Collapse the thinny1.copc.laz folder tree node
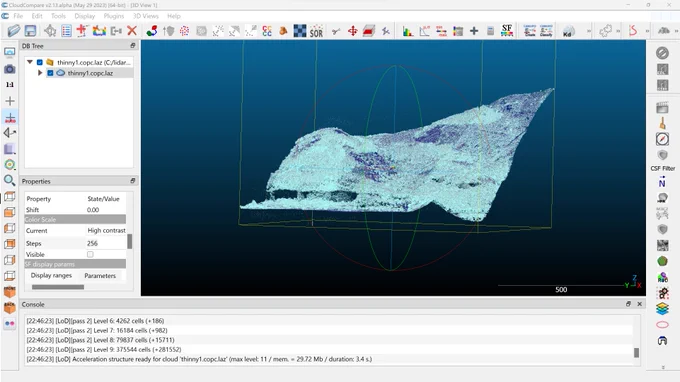Viewport: 680px width, 382px height. click(x=30, y=62)
